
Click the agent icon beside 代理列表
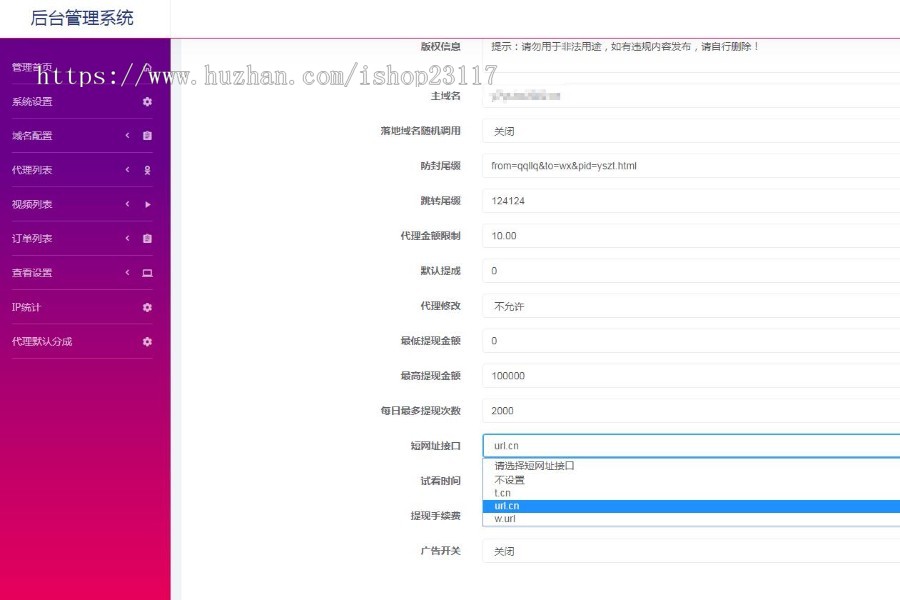point(146,170)
